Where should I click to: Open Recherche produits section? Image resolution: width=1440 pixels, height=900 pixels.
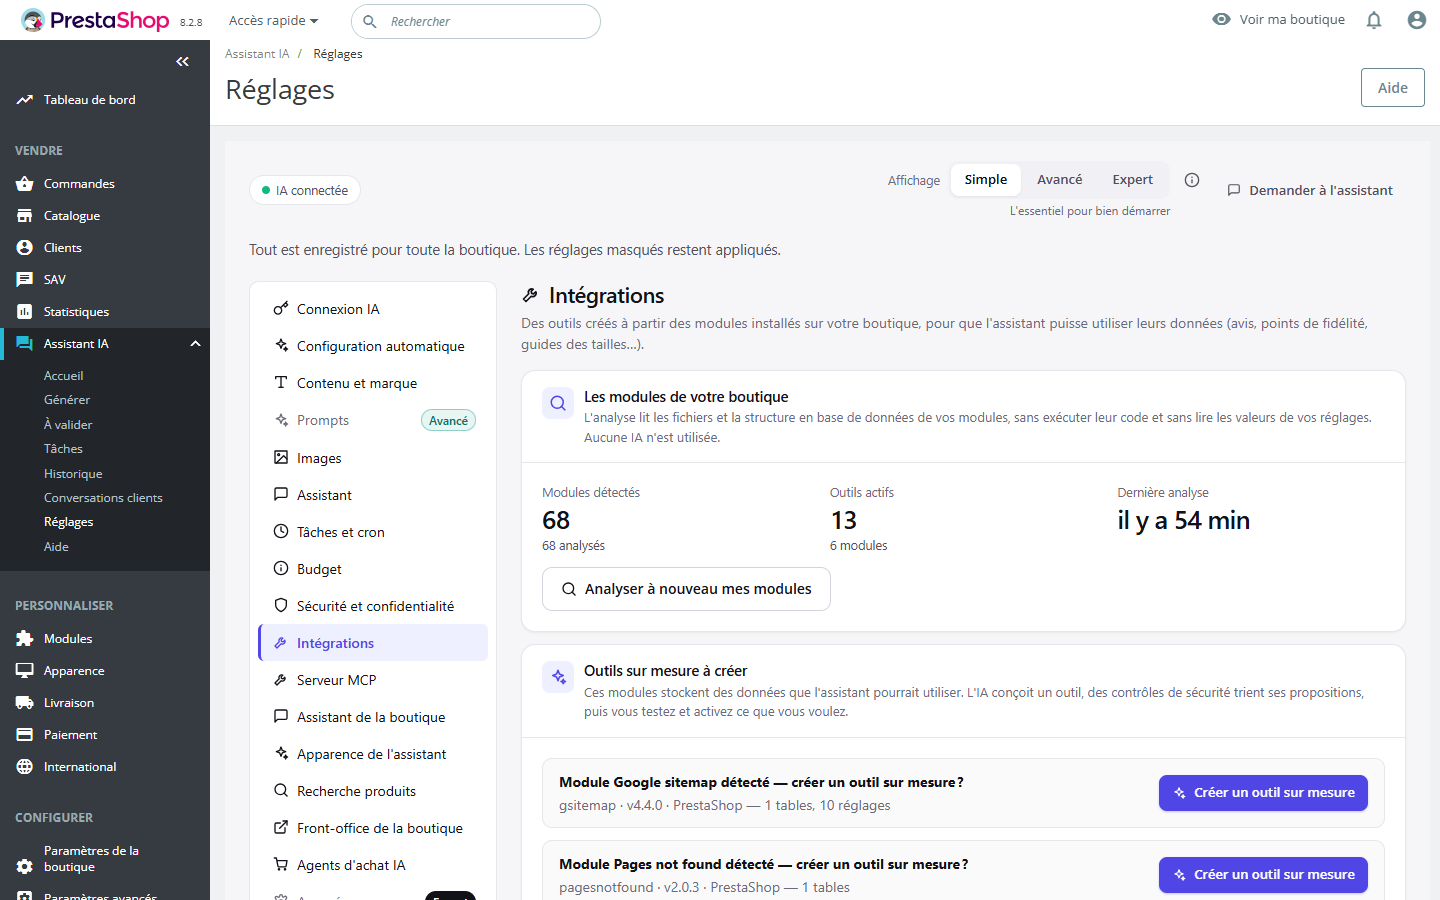pos(373,791)
